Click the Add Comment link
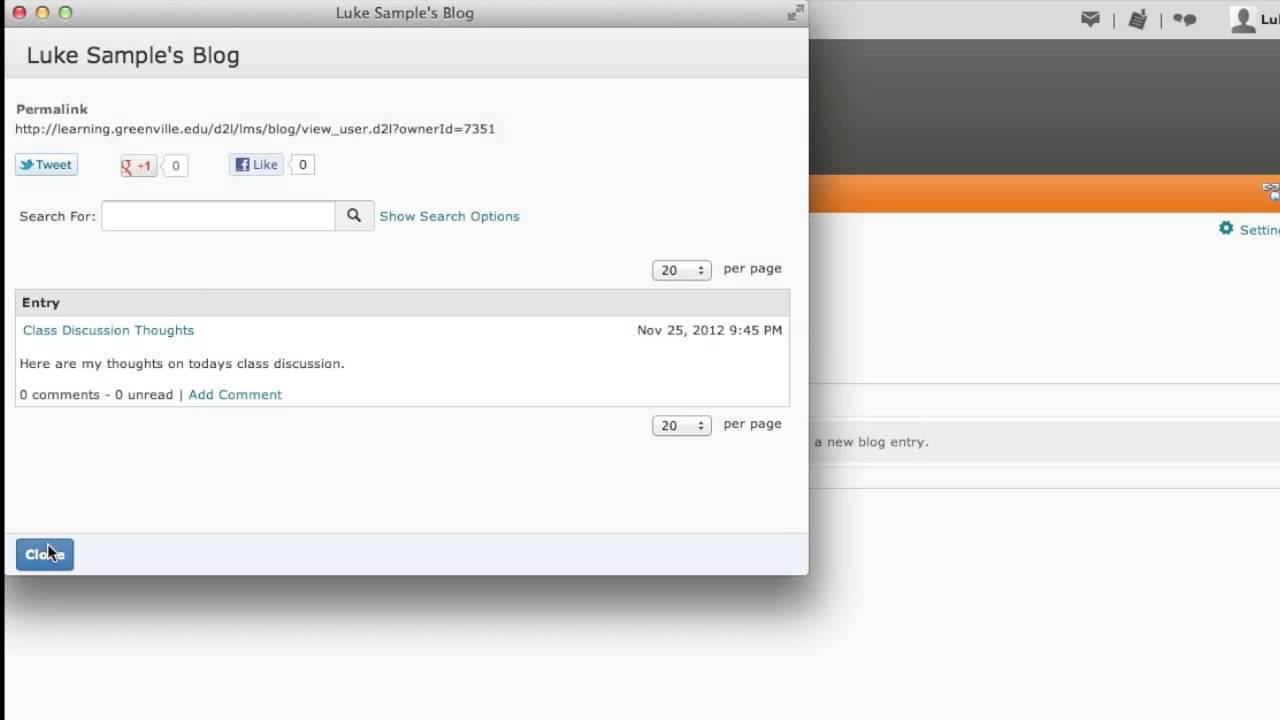 (x=235, y=395)
